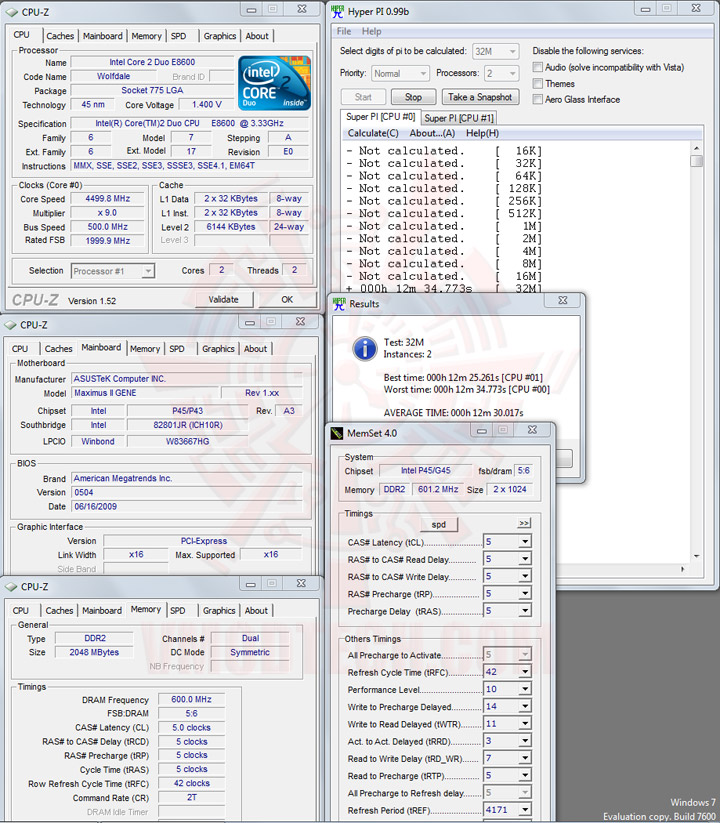Open Calculate(C) menu in Super PI

(373, 133)
